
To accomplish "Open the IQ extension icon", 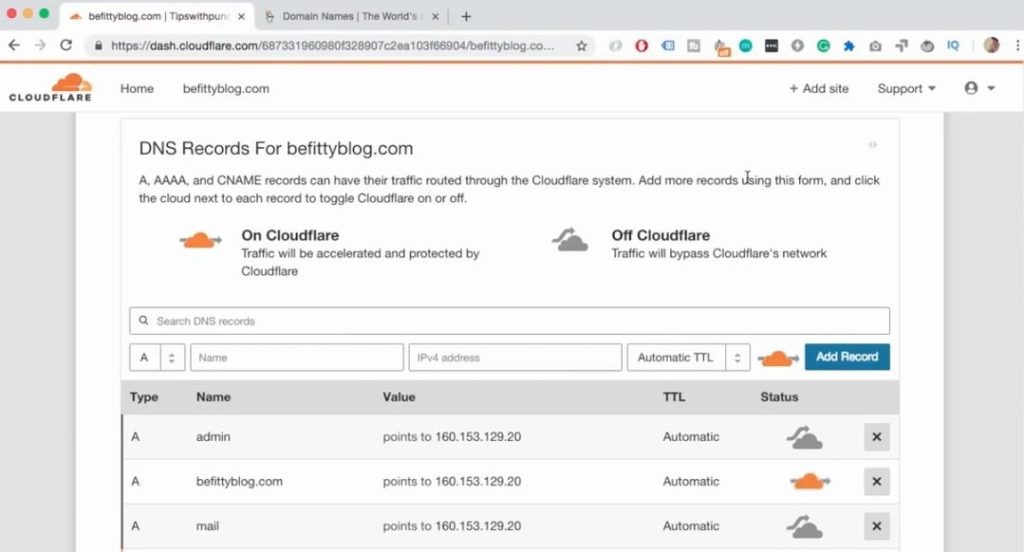I will [x=953, y=46].
